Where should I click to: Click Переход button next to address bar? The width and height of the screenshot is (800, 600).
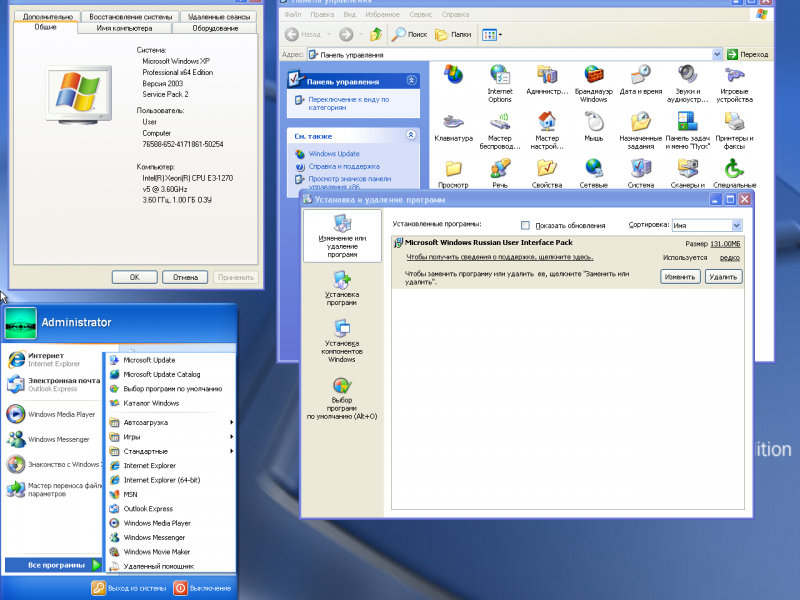pos(747,54)
